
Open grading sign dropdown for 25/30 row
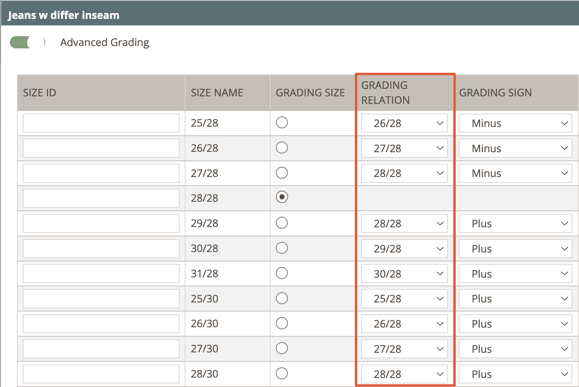(x=515, y=299)
